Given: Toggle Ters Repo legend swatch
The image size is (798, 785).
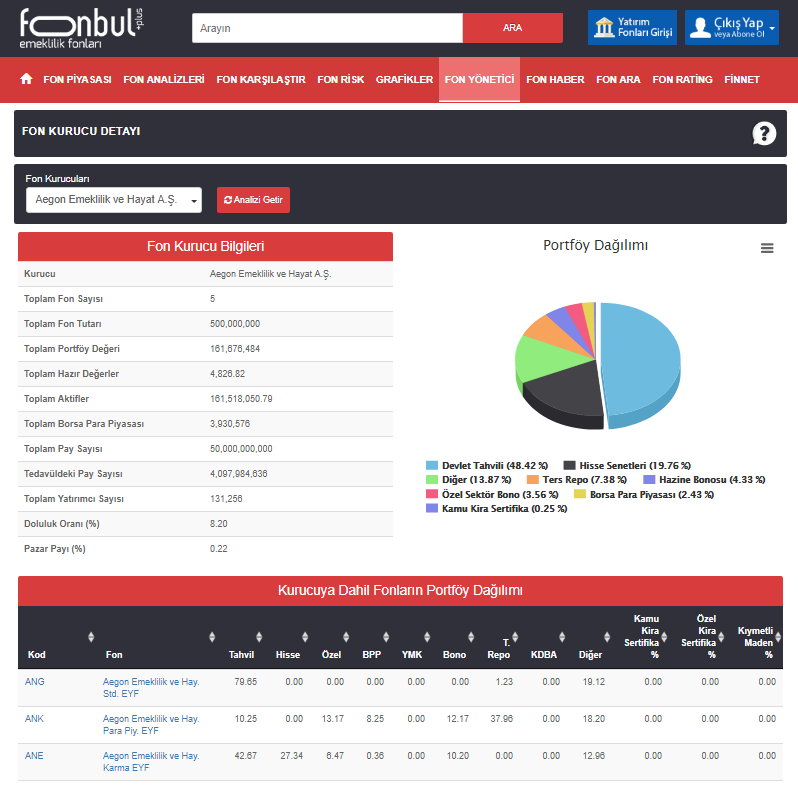Looking at the screenshot, I should (x=533, y=480).
